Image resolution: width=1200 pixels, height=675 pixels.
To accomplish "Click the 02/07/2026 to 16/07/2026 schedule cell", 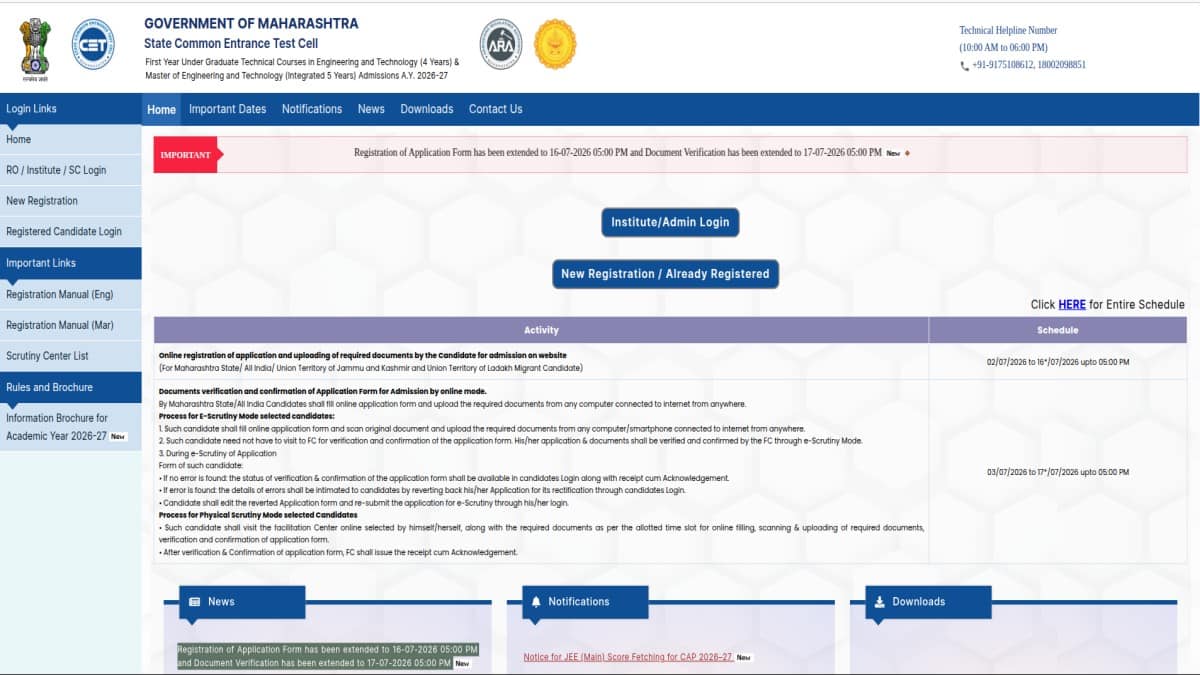I will tap(1058, 362).
